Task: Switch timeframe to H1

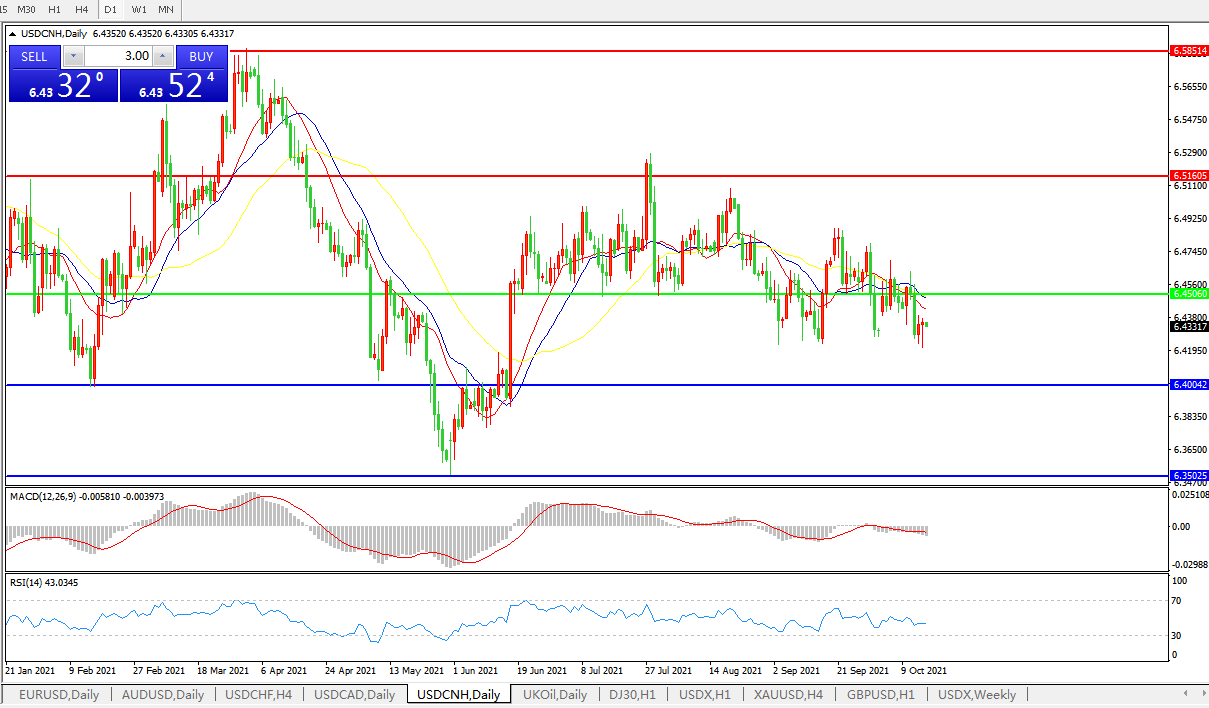Action: [54, 9]
